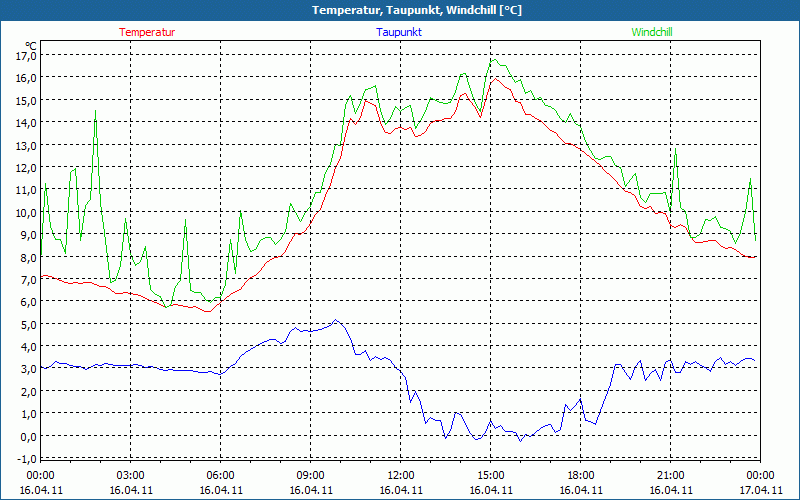The image size is (800, 500).
Task: Click the 16.04.11 date under 15:00
Action: point(491,490)
